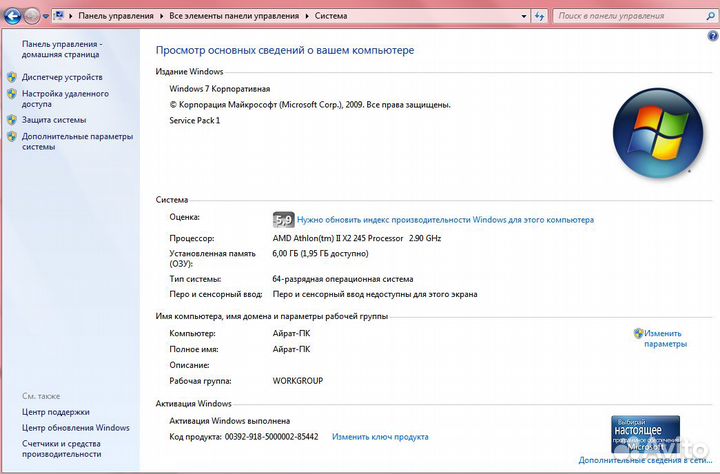Screen dimensions: 720x474
Task: Click the genuine Microsoft software badge
Action: pos(645,433)
